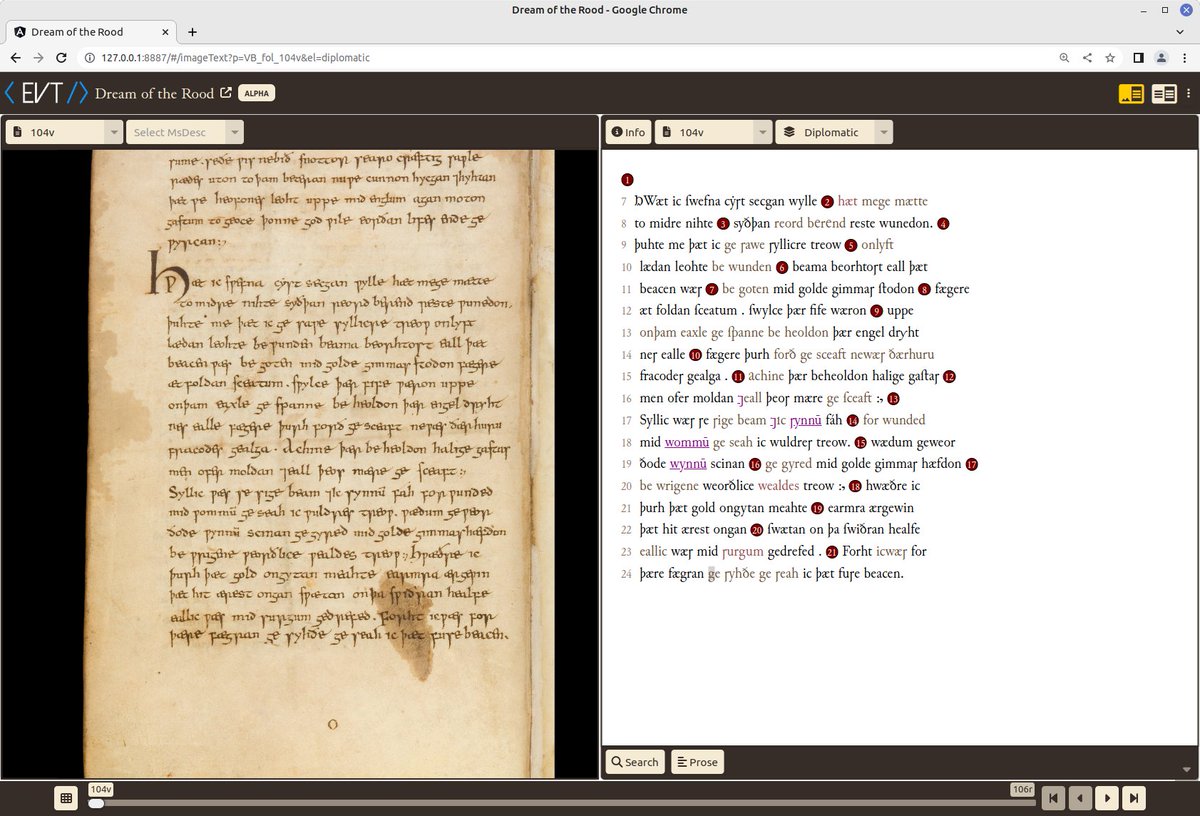Click the page navigation slider track

click(562, 802)
